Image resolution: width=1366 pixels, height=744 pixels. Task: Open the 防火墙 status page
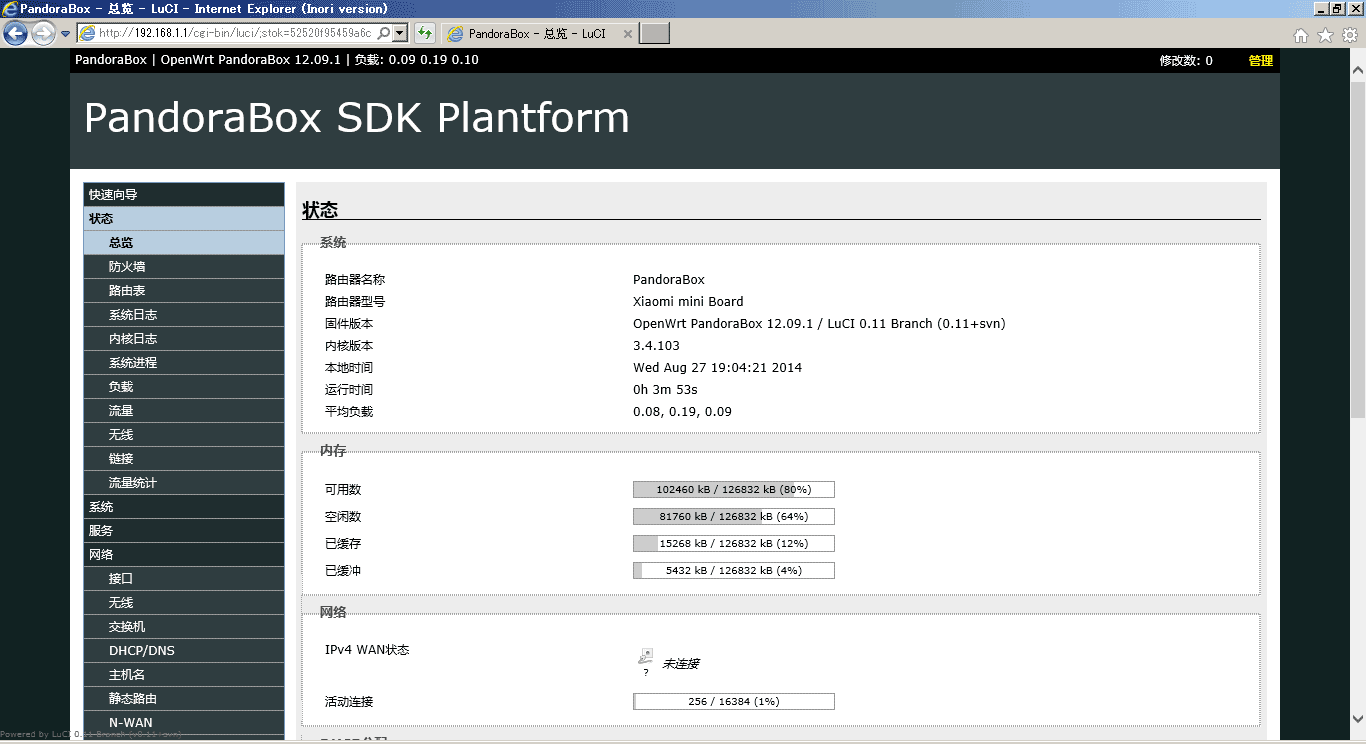click(184, 266)
